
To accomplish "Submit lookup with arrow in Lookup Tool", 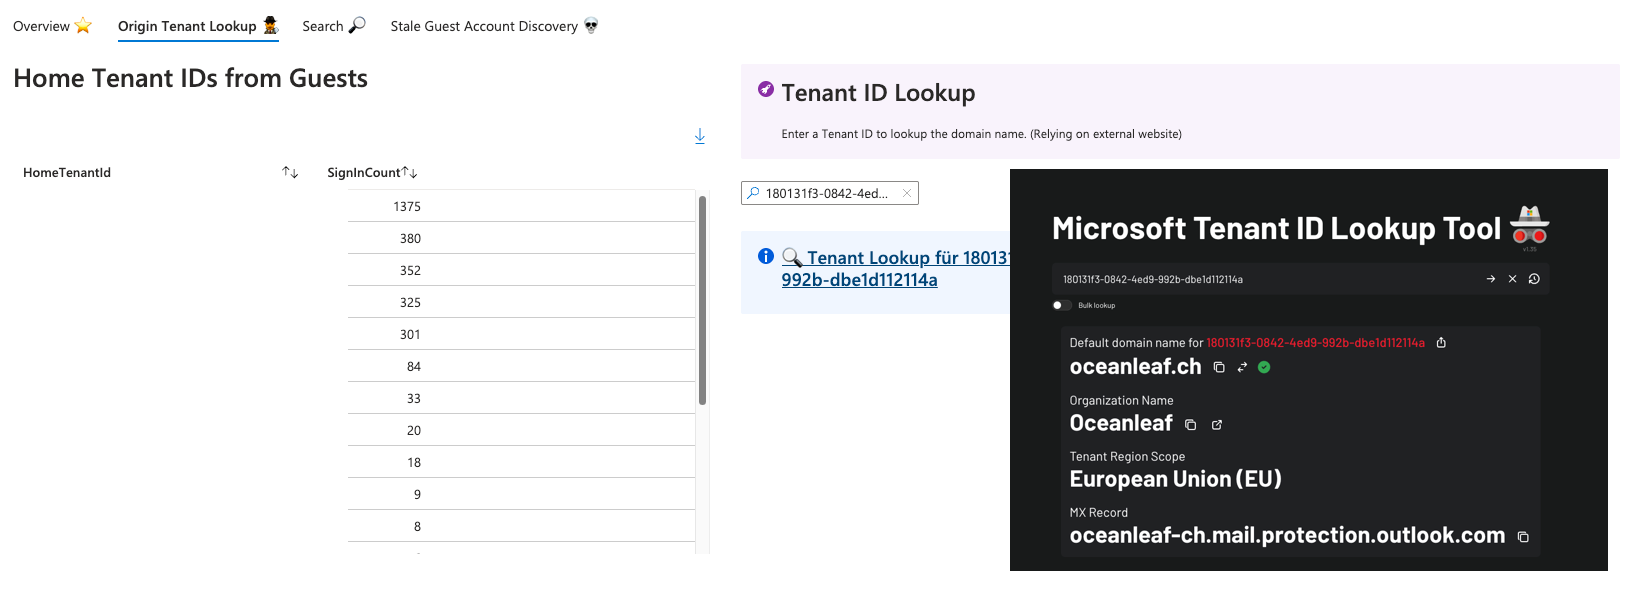I will (x=1491, y=279).
